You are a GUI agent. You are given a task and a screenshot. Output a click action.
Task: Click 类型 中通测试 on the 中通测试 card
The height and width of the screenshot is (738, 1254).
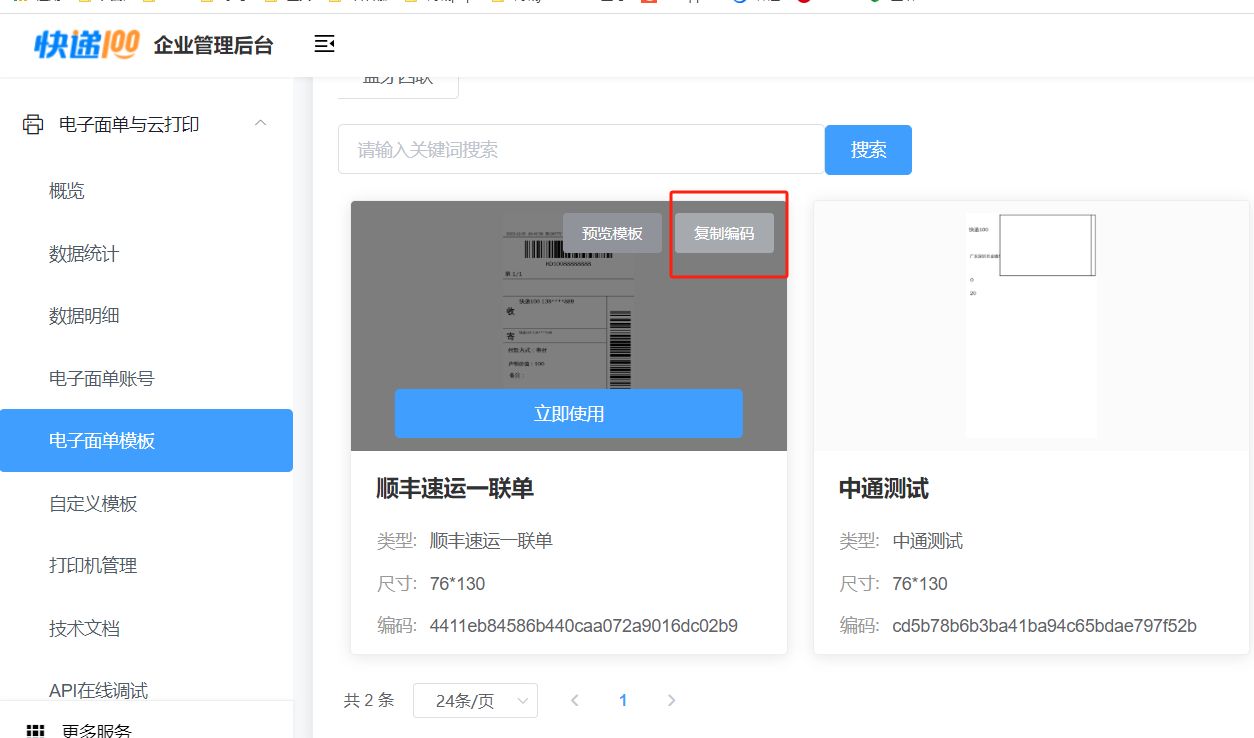901,541
